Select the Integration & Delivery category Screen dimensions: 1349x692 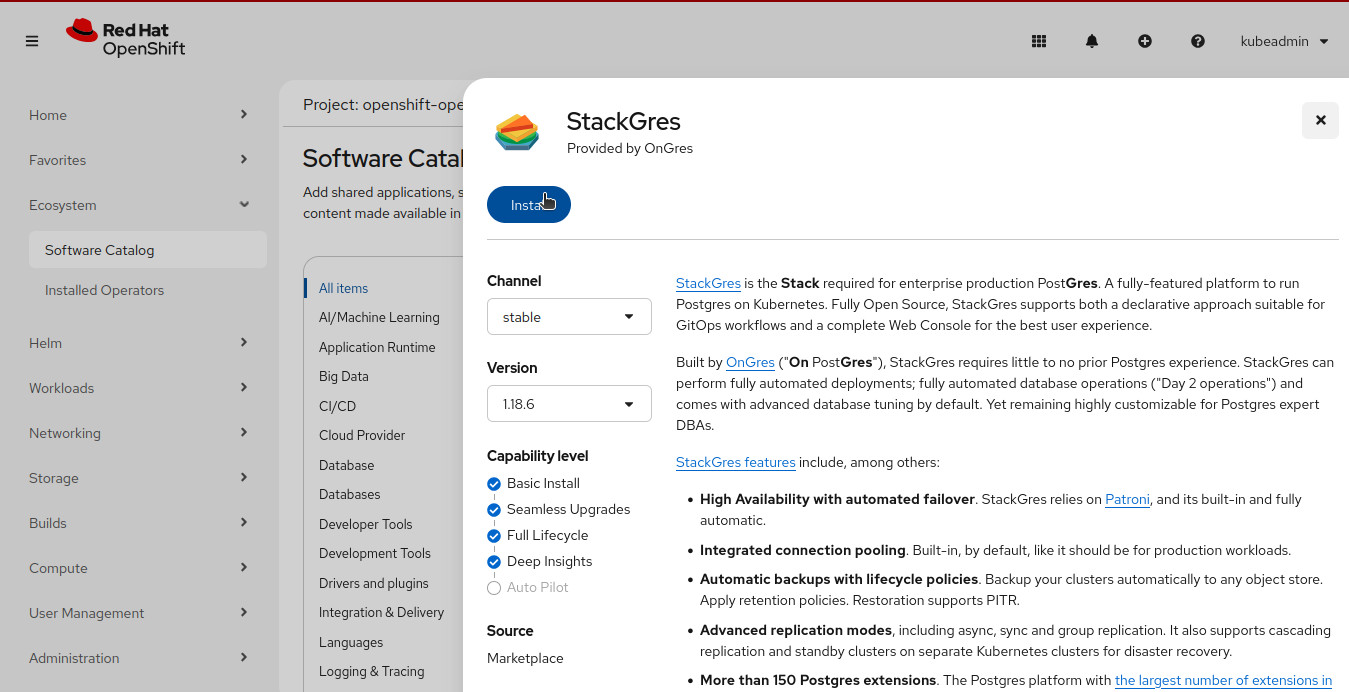click(x=381, y=612)
